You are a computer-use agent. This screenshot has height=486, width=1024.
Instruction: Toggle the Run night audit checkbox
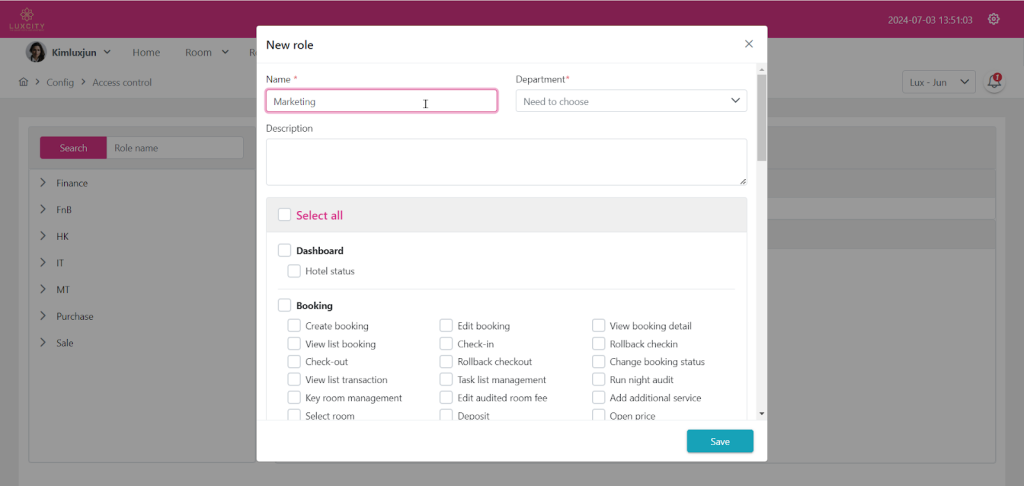(598, 380)
